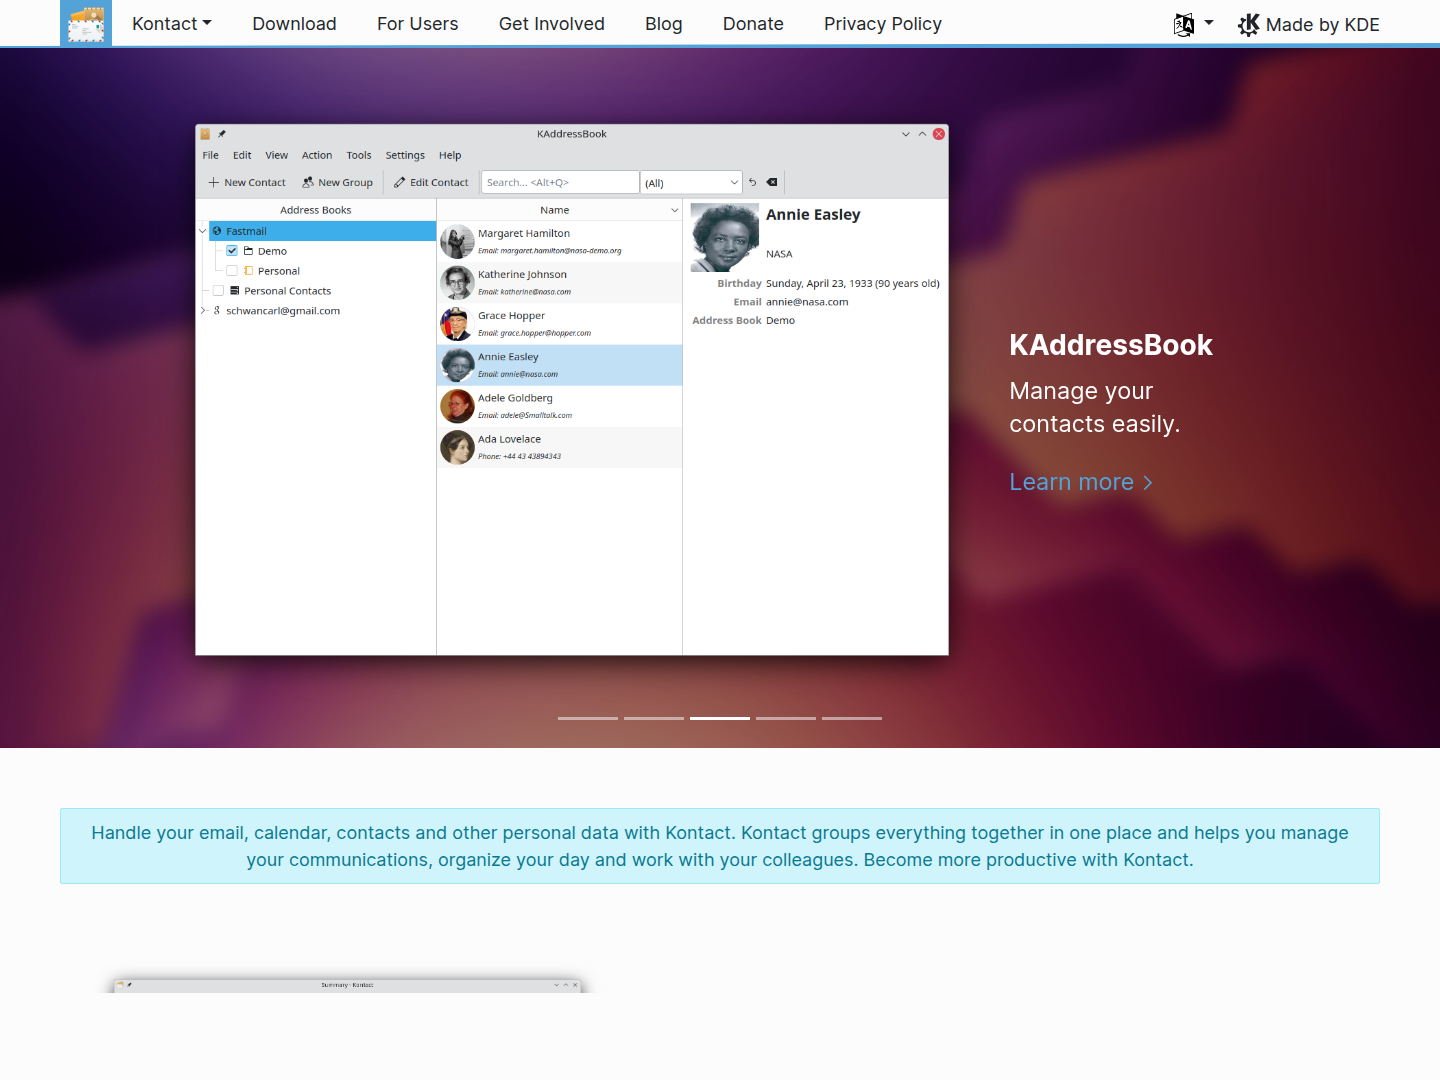
Task: Select the active third carousel indicator
Action: (720, 718)
